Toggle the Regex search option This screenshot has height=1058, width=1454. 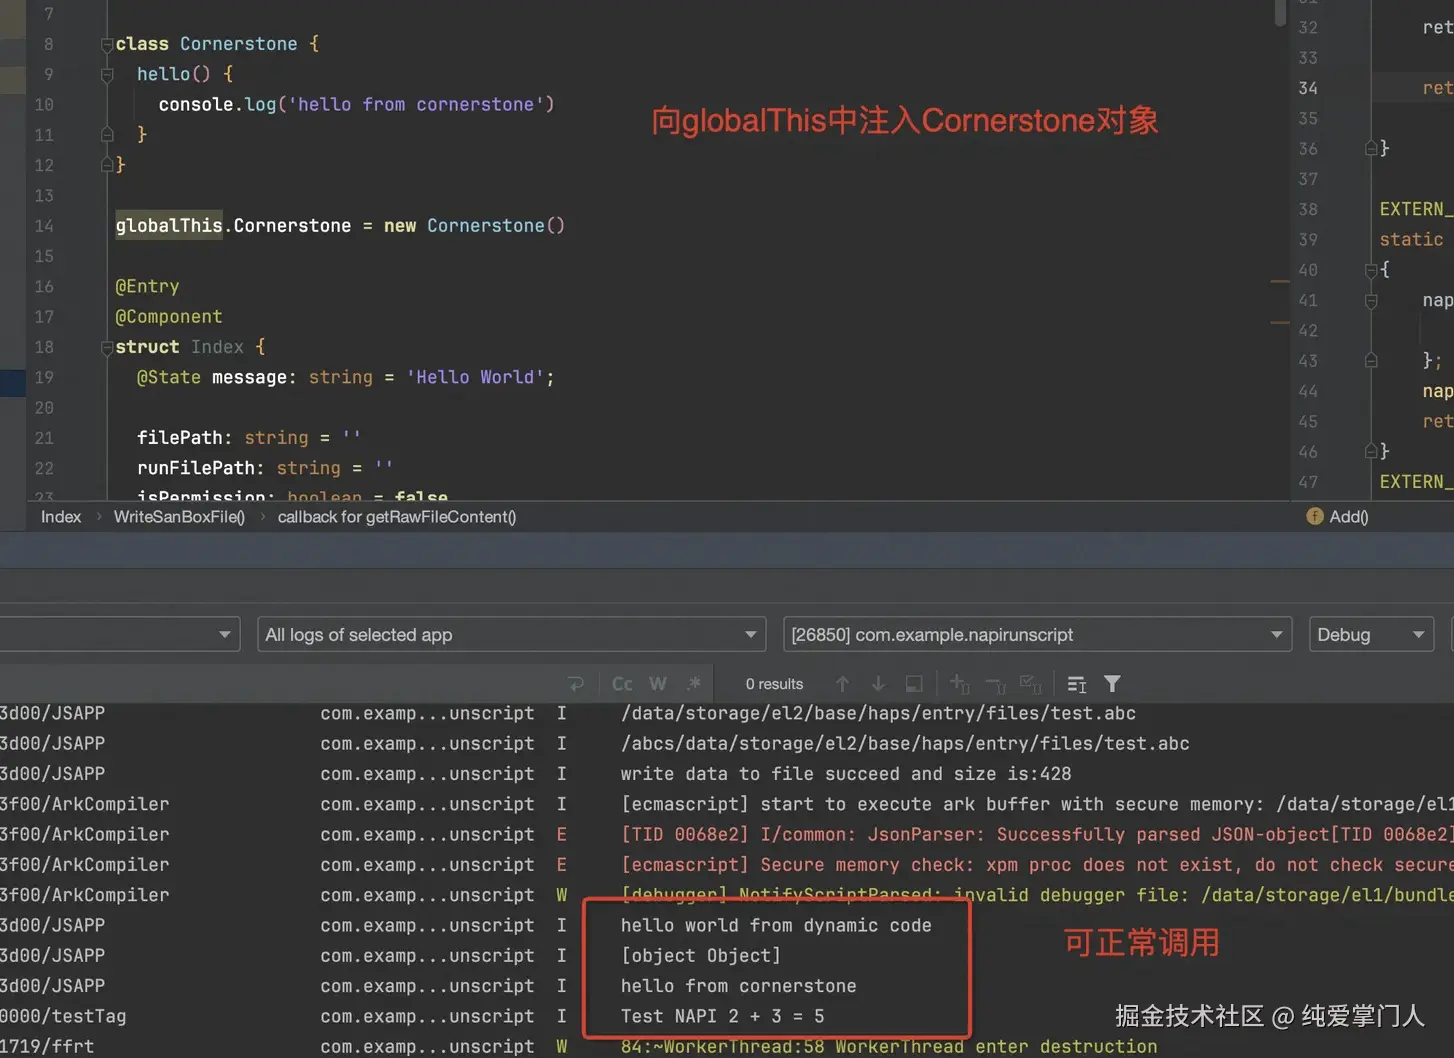click(694, 684)
